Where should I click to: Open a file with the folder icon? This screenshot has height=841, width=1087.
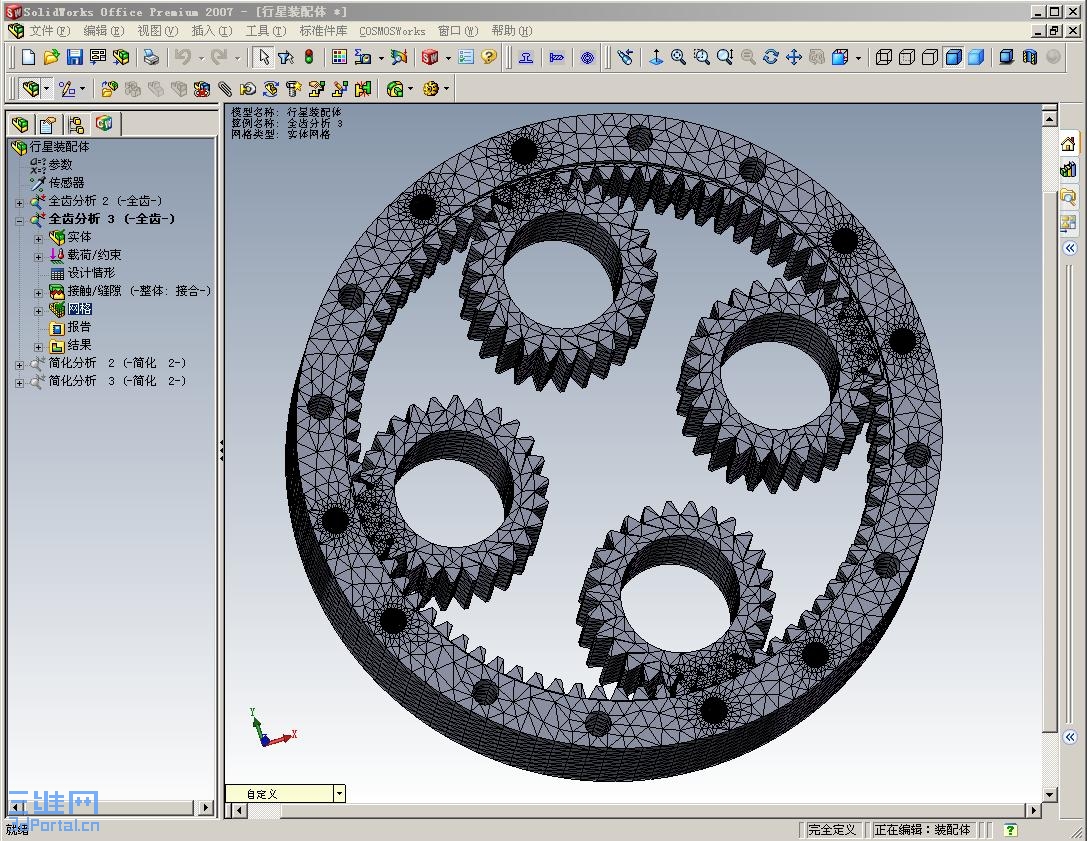tap(51, 57)
